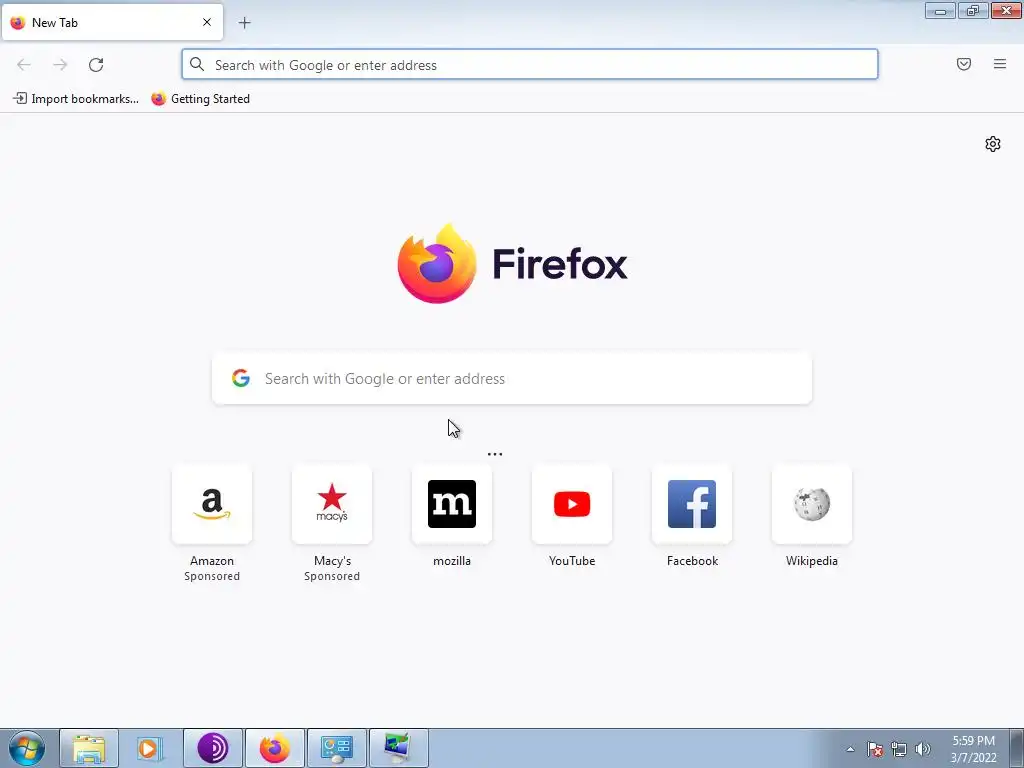Viewport: 1024px width, 768px height.
Task: Open the YouTube shortcut tile
Action: click(x=572, y=504)
